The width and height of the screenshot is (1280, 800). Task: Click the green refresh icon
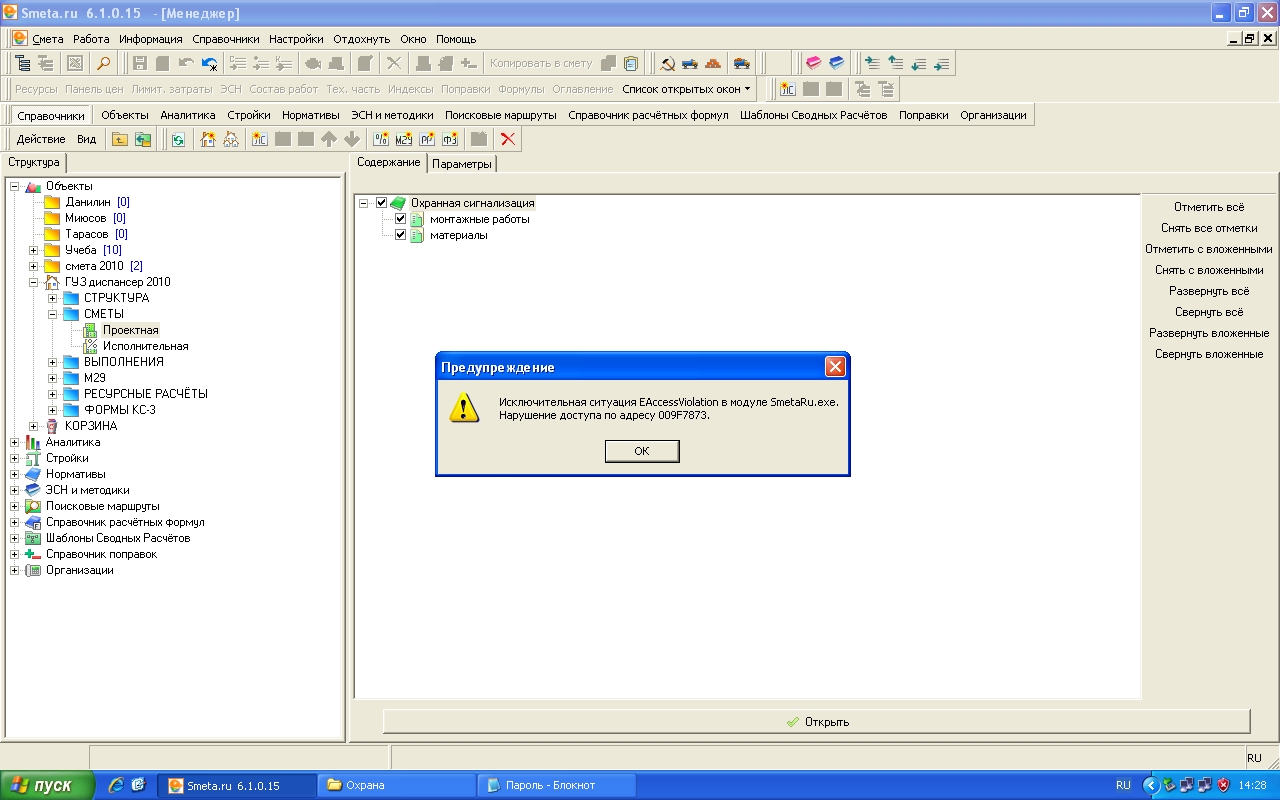[177, 139]
